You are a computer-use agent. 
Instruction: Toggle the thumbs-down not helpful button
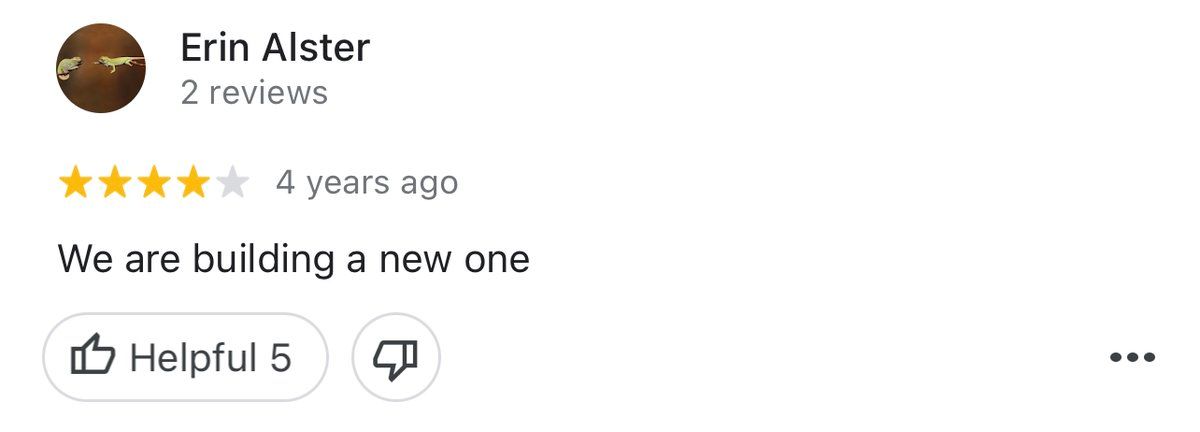coord(396,357)
